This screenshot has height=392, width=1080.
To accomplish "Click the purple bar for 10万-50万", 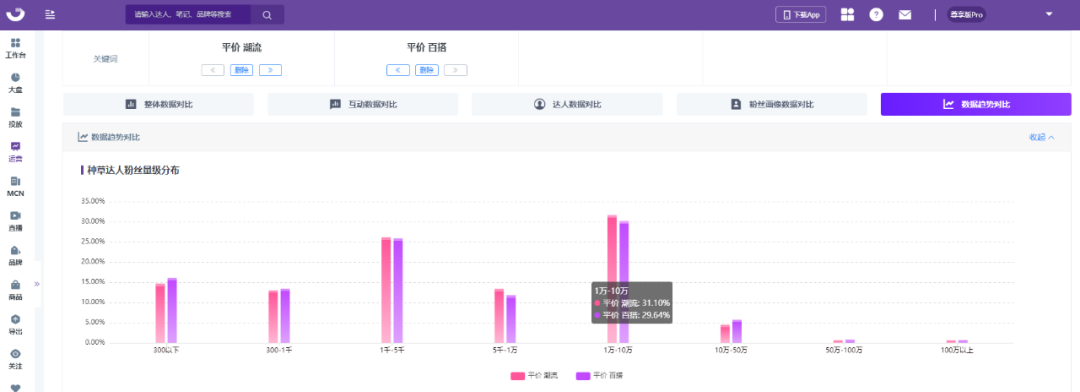I will tap(737, 331).
